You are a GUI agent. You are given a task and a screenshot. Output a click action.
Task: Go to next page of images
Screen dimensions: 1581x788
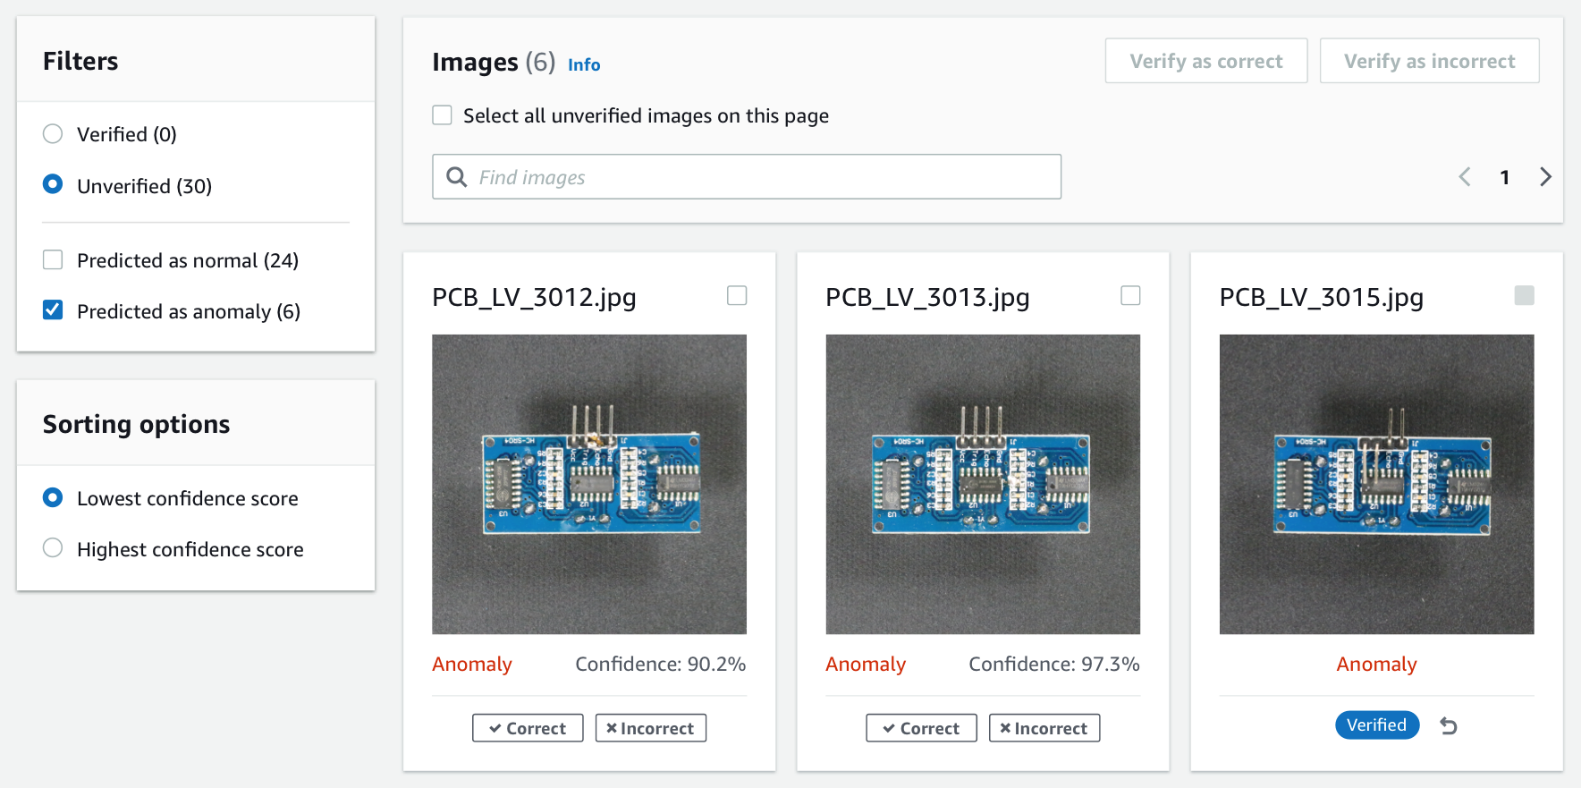(x=1545, y=177)
